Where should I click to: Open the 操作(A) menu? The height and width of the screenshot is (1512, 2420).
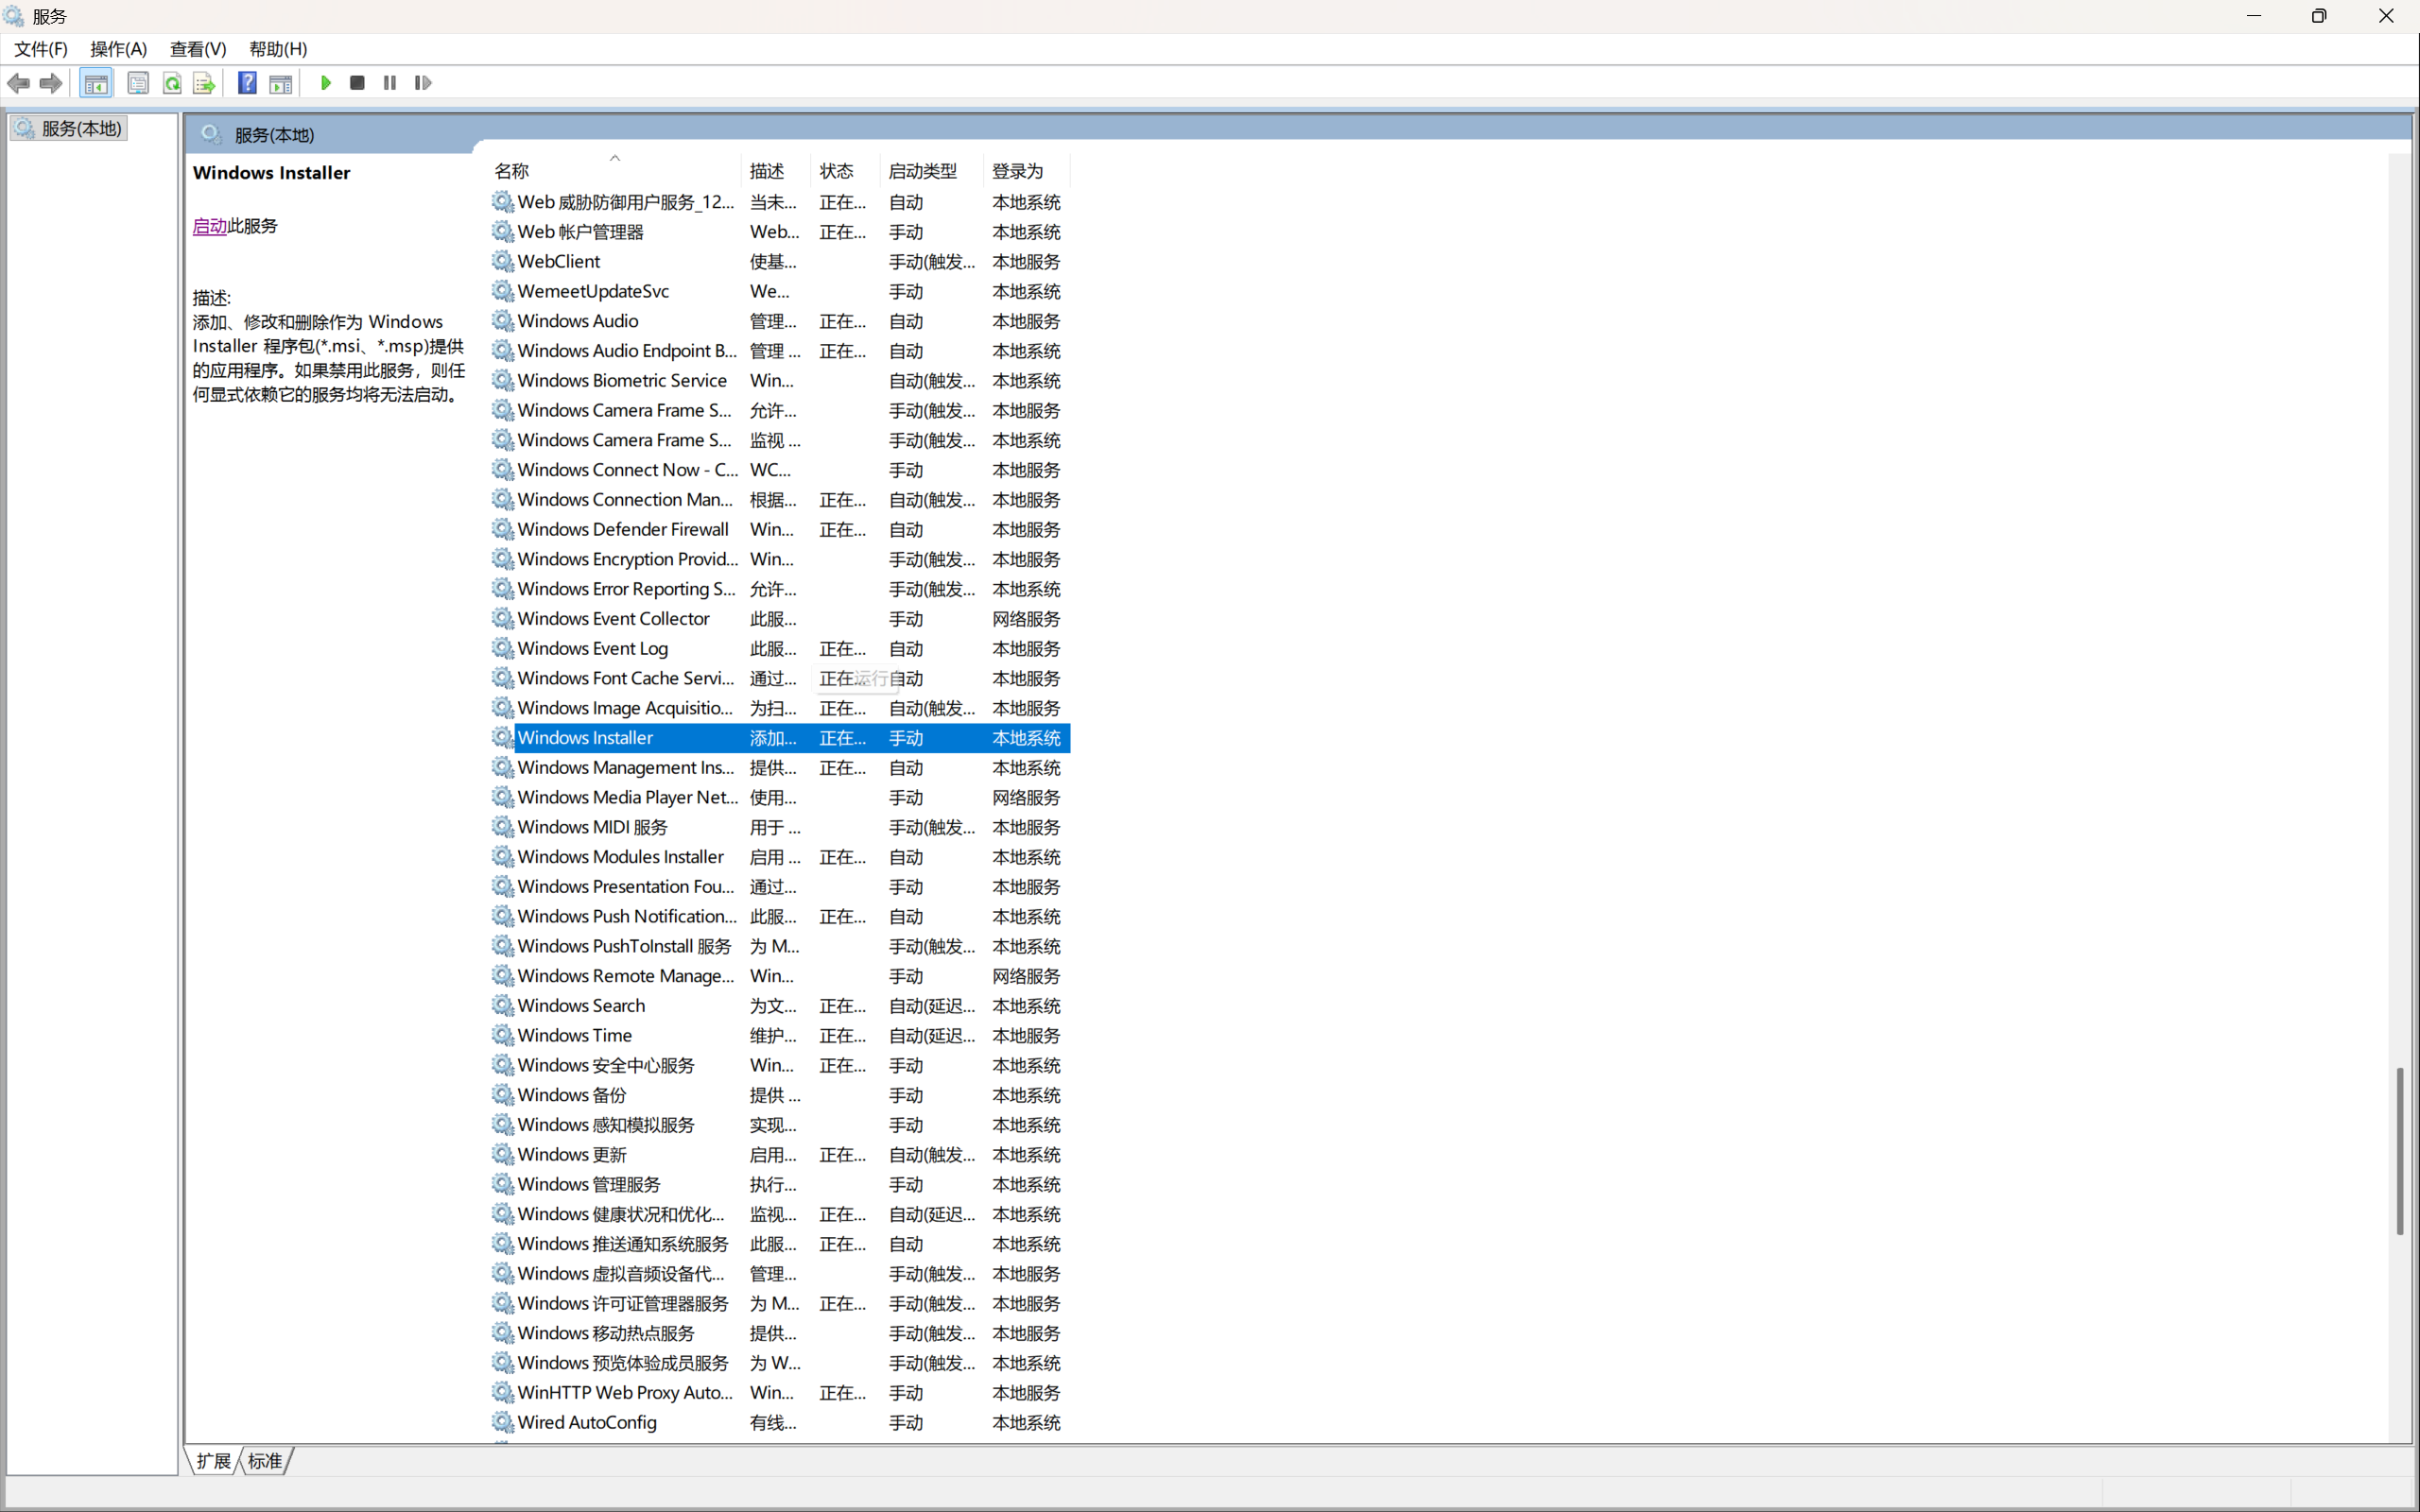(118, 49)
